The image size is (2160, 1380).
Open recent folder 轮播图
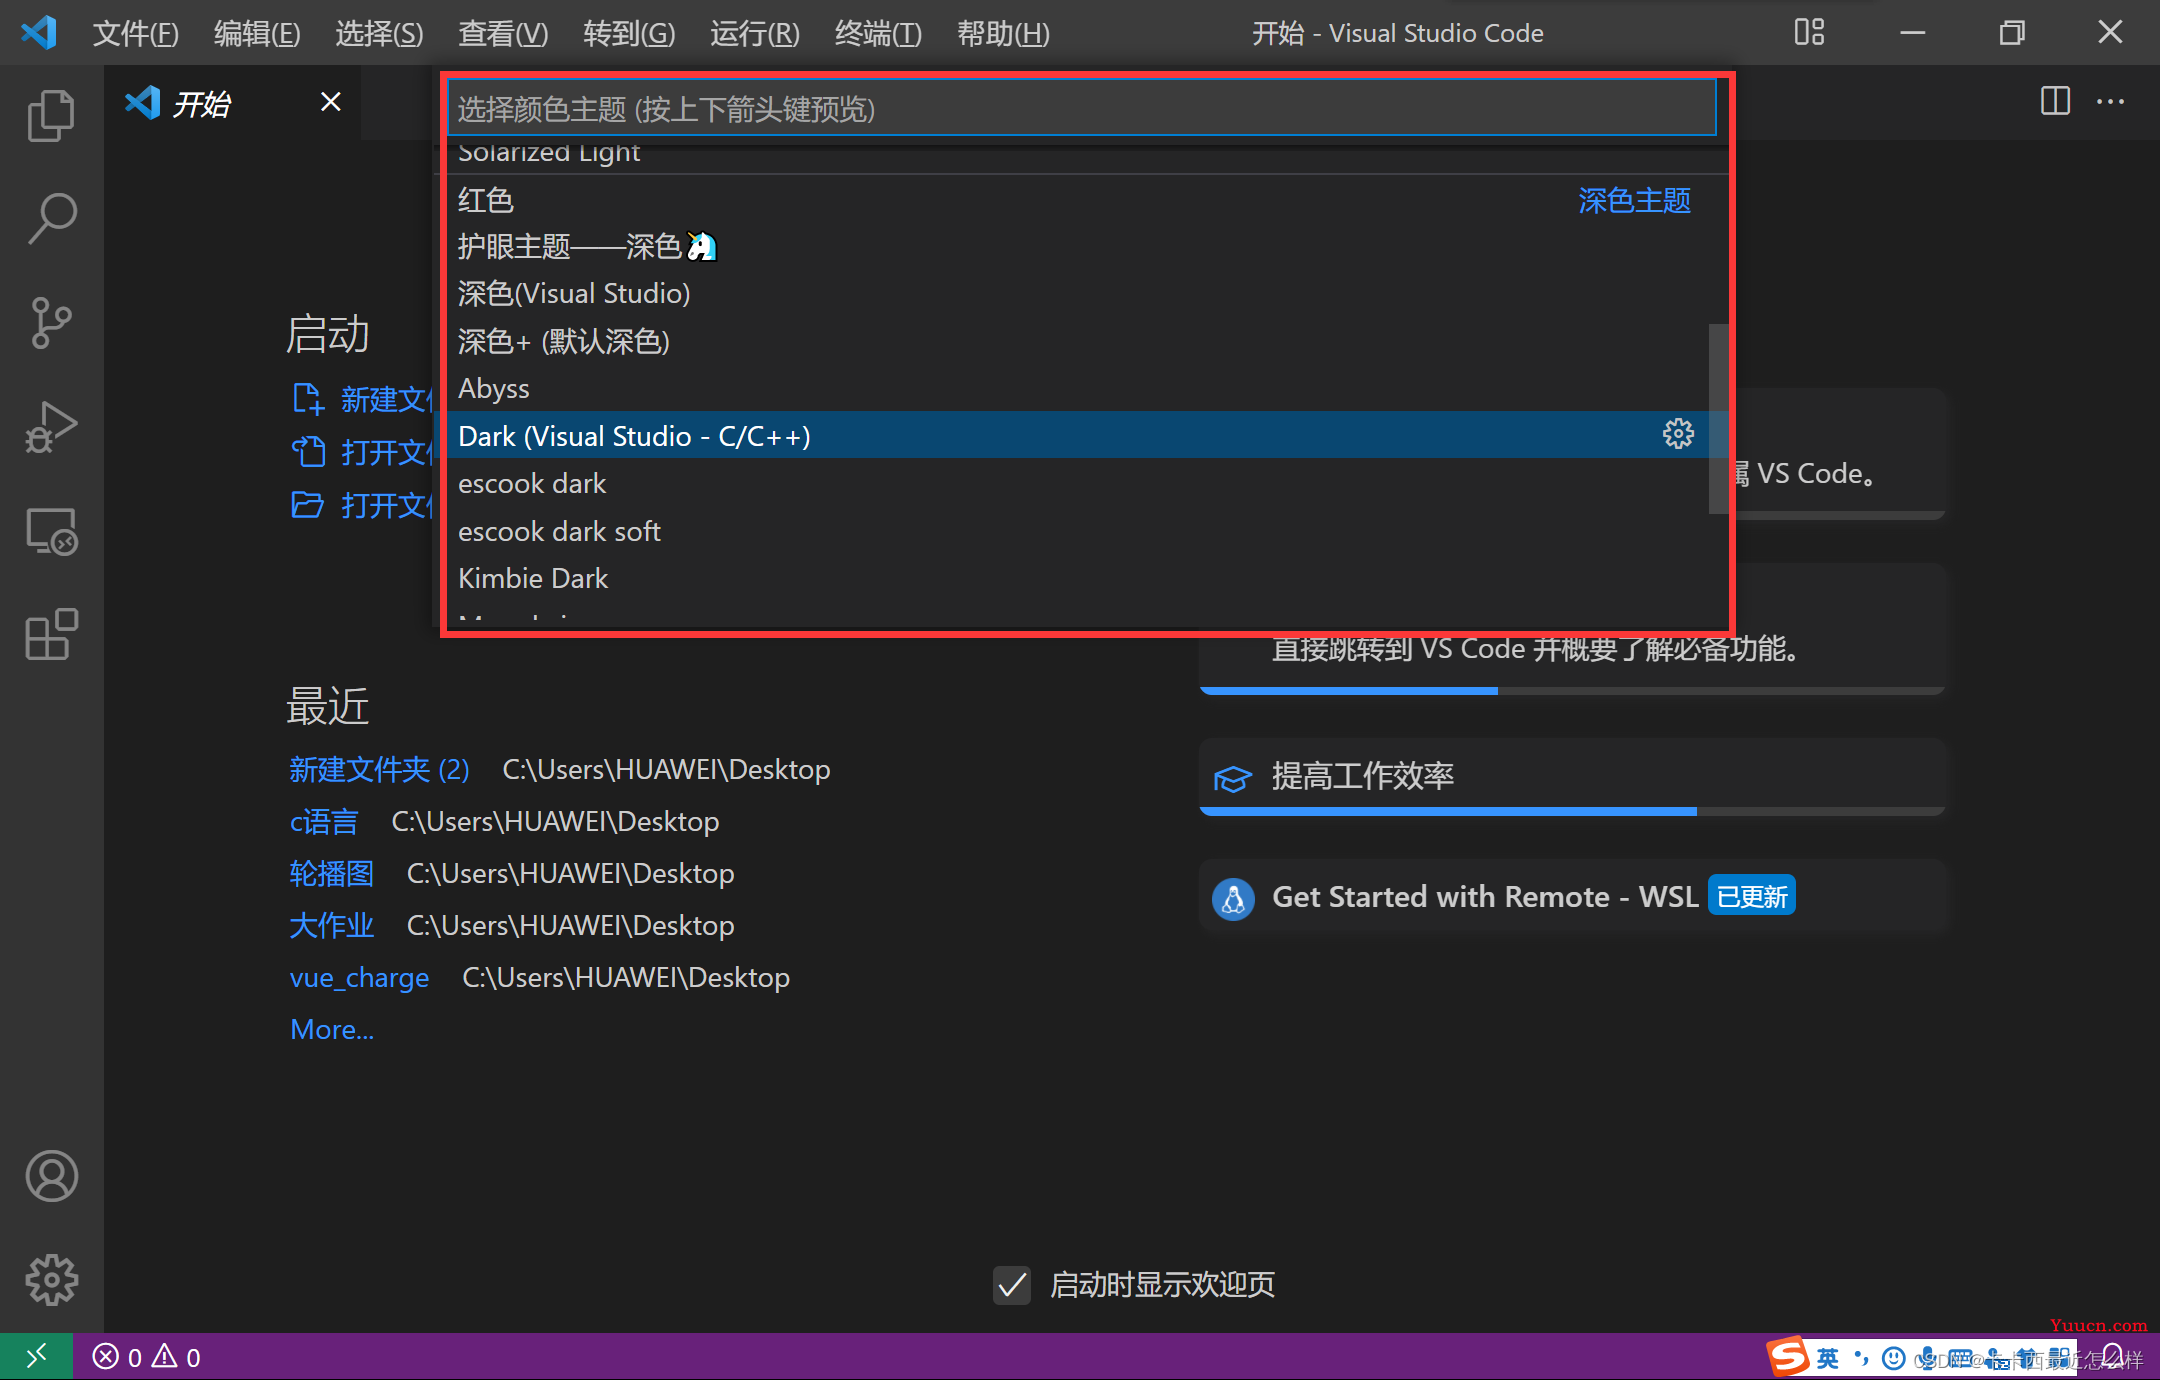332,873
